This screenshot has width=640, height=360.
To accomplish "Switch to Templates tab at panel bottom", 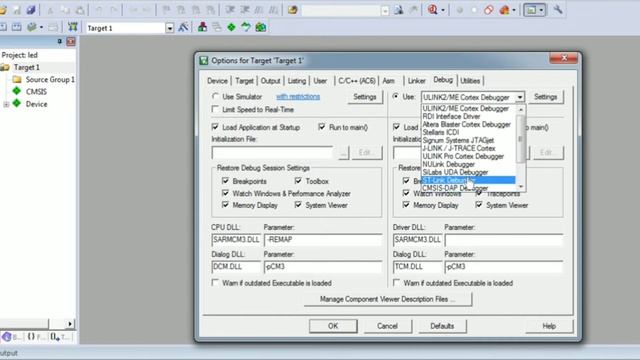I will coord(60,337).
